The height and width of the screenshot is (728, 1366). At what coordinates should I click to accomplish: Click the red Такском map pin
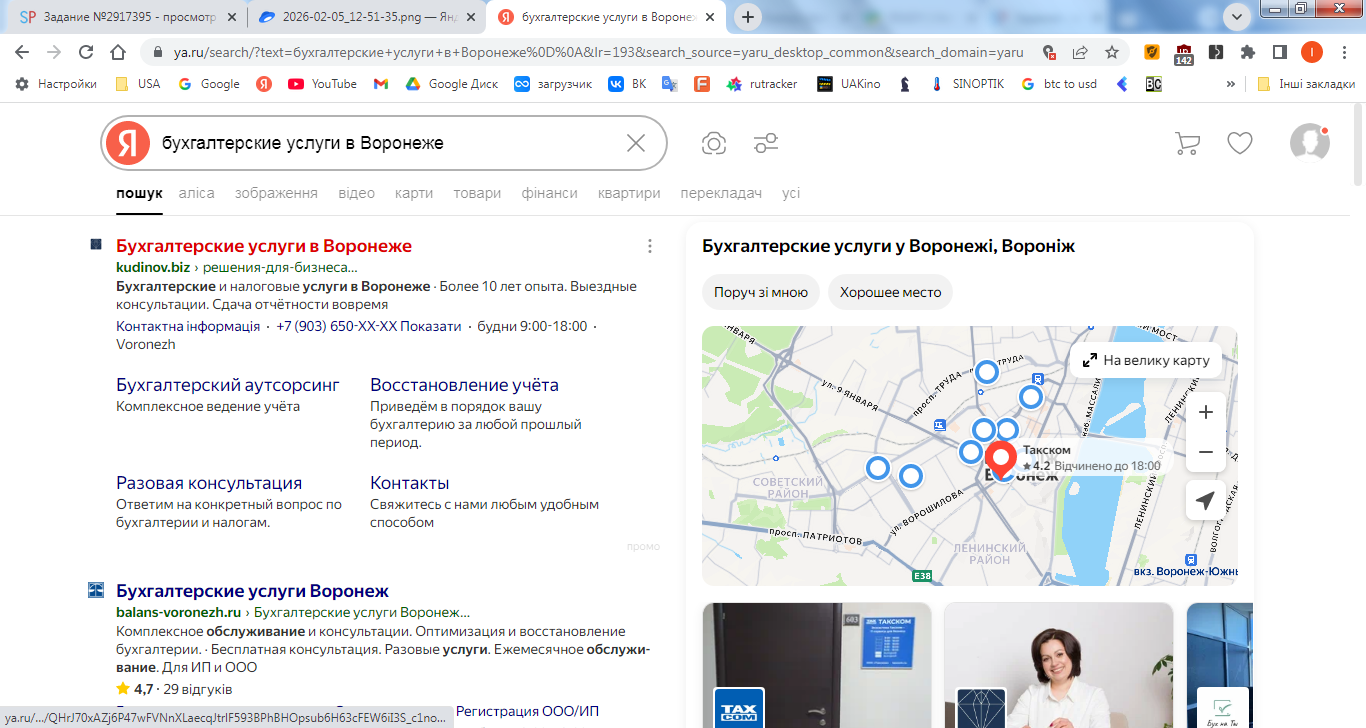coord(1001,460)
